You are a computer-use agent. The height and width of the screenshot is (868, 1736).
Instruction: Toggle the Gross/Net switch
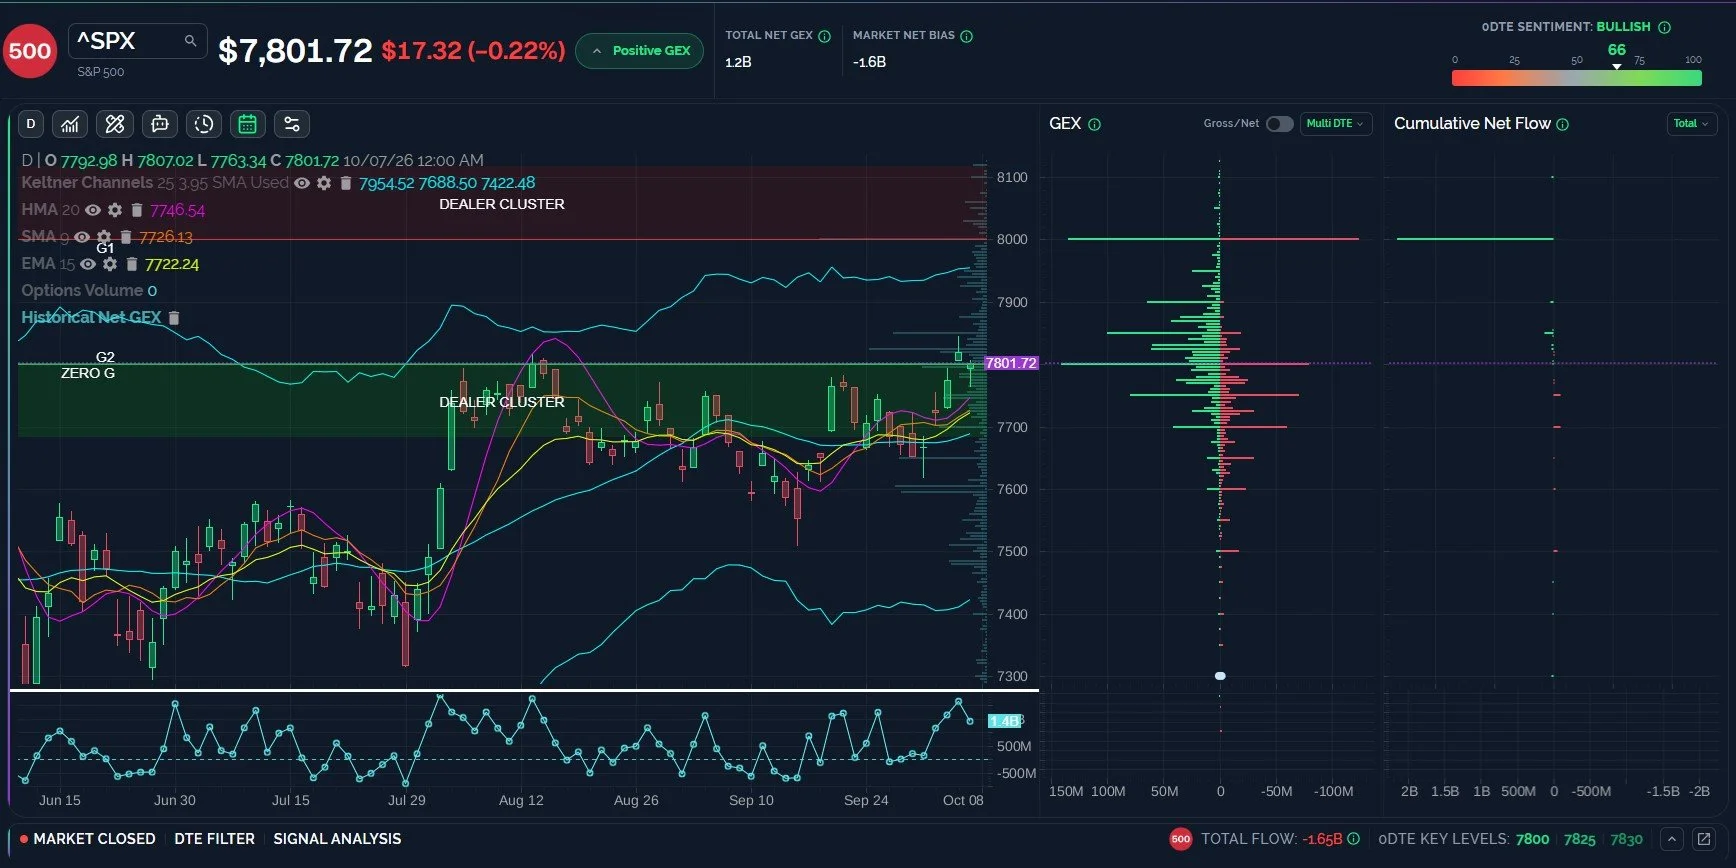[1279, 124]
